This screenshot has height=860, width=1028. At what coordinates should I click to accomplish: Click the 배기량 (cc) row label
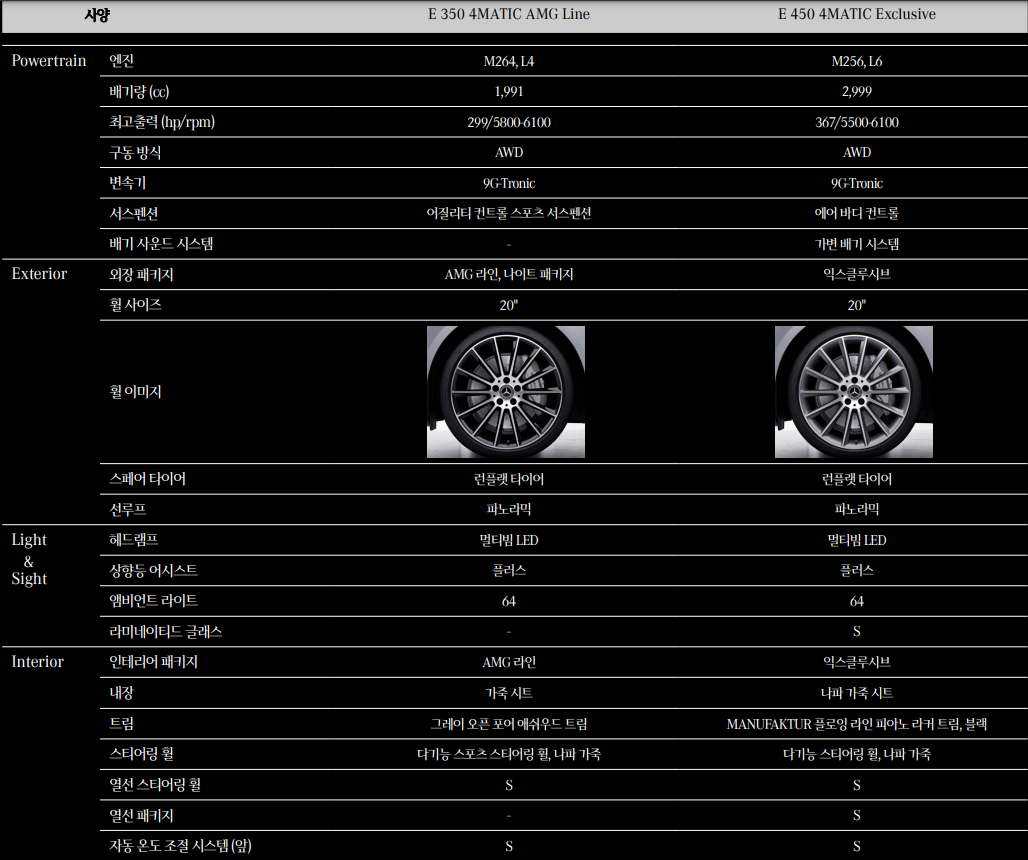139,92
